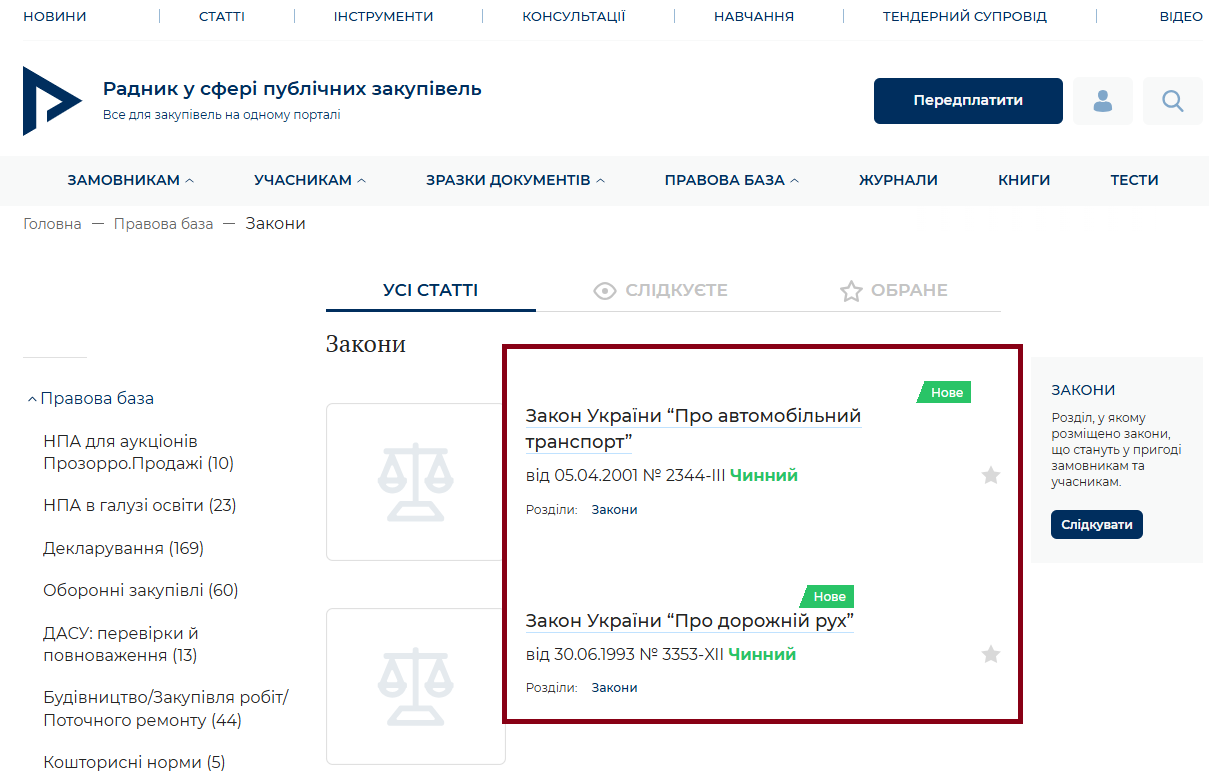Star the "Про автомобільний транспорт" law as favorite
The height and width of the screenshot is (780, 1209).
990,475
